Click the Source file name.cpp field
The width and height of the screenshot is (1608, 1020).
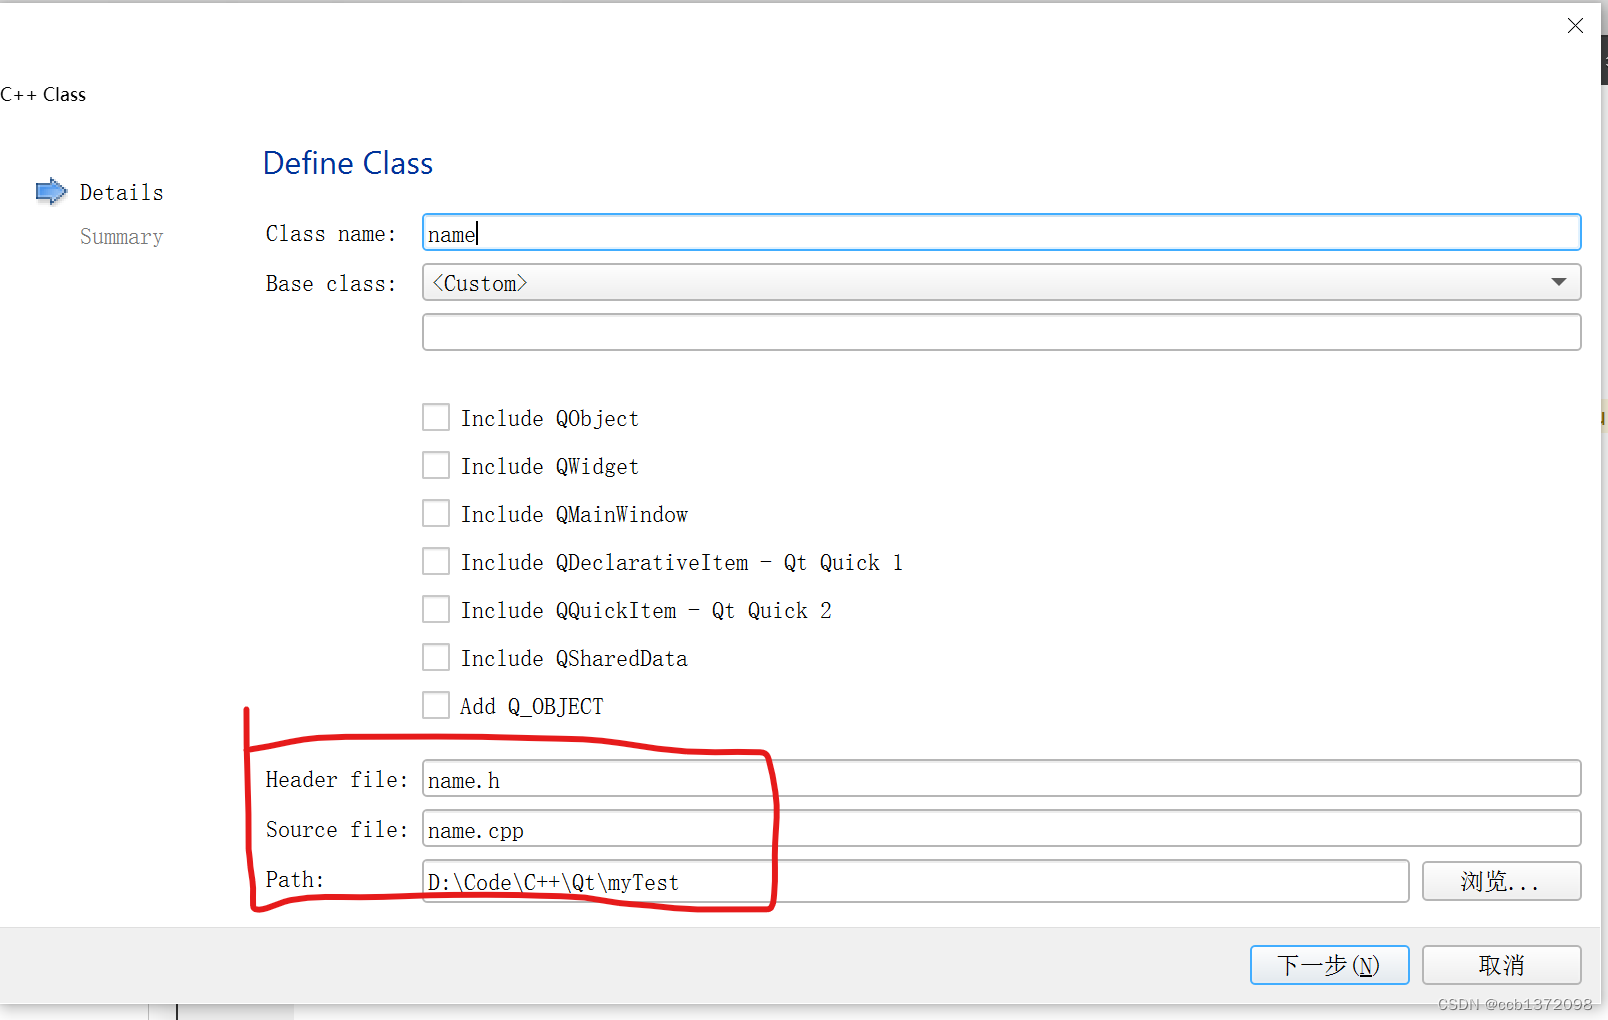point(1001,828)
